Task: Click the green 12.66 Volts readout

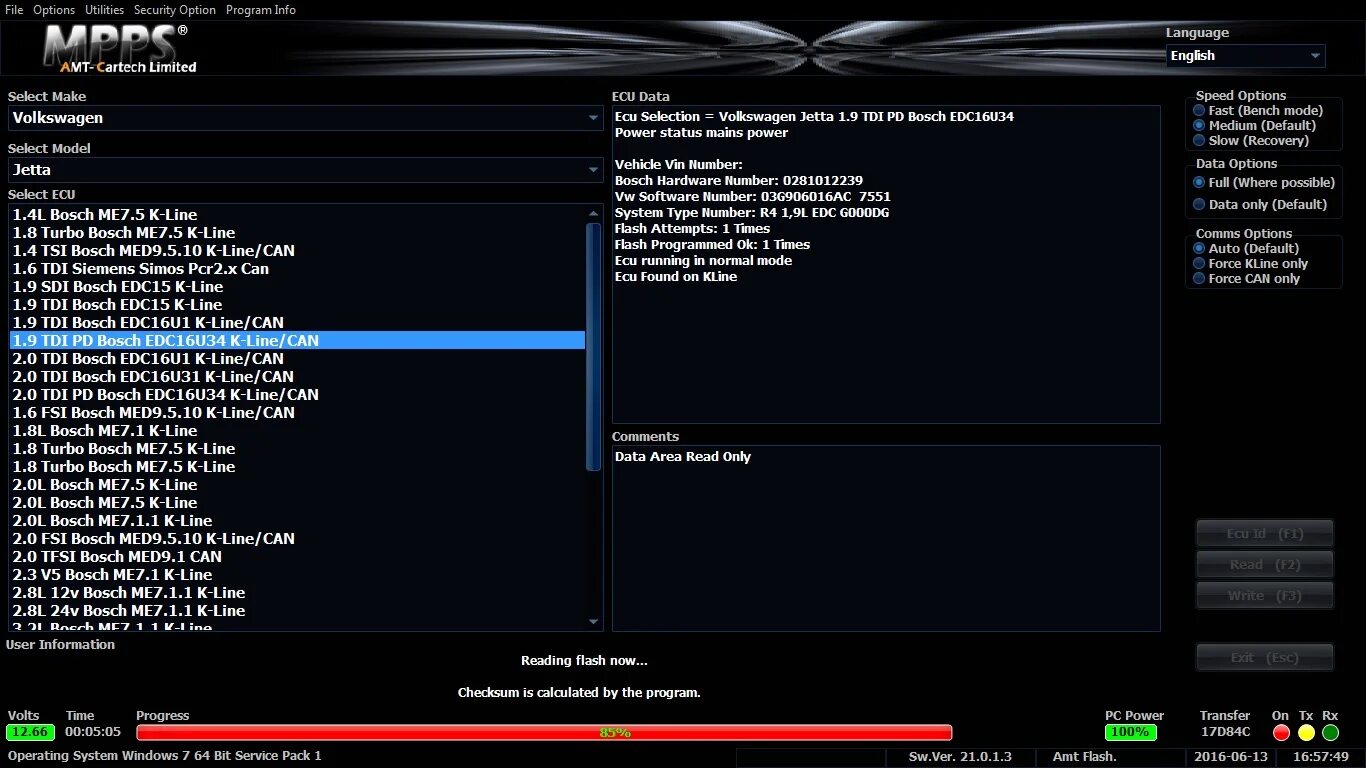Action: pyautogui.click(x=31, y=732)
